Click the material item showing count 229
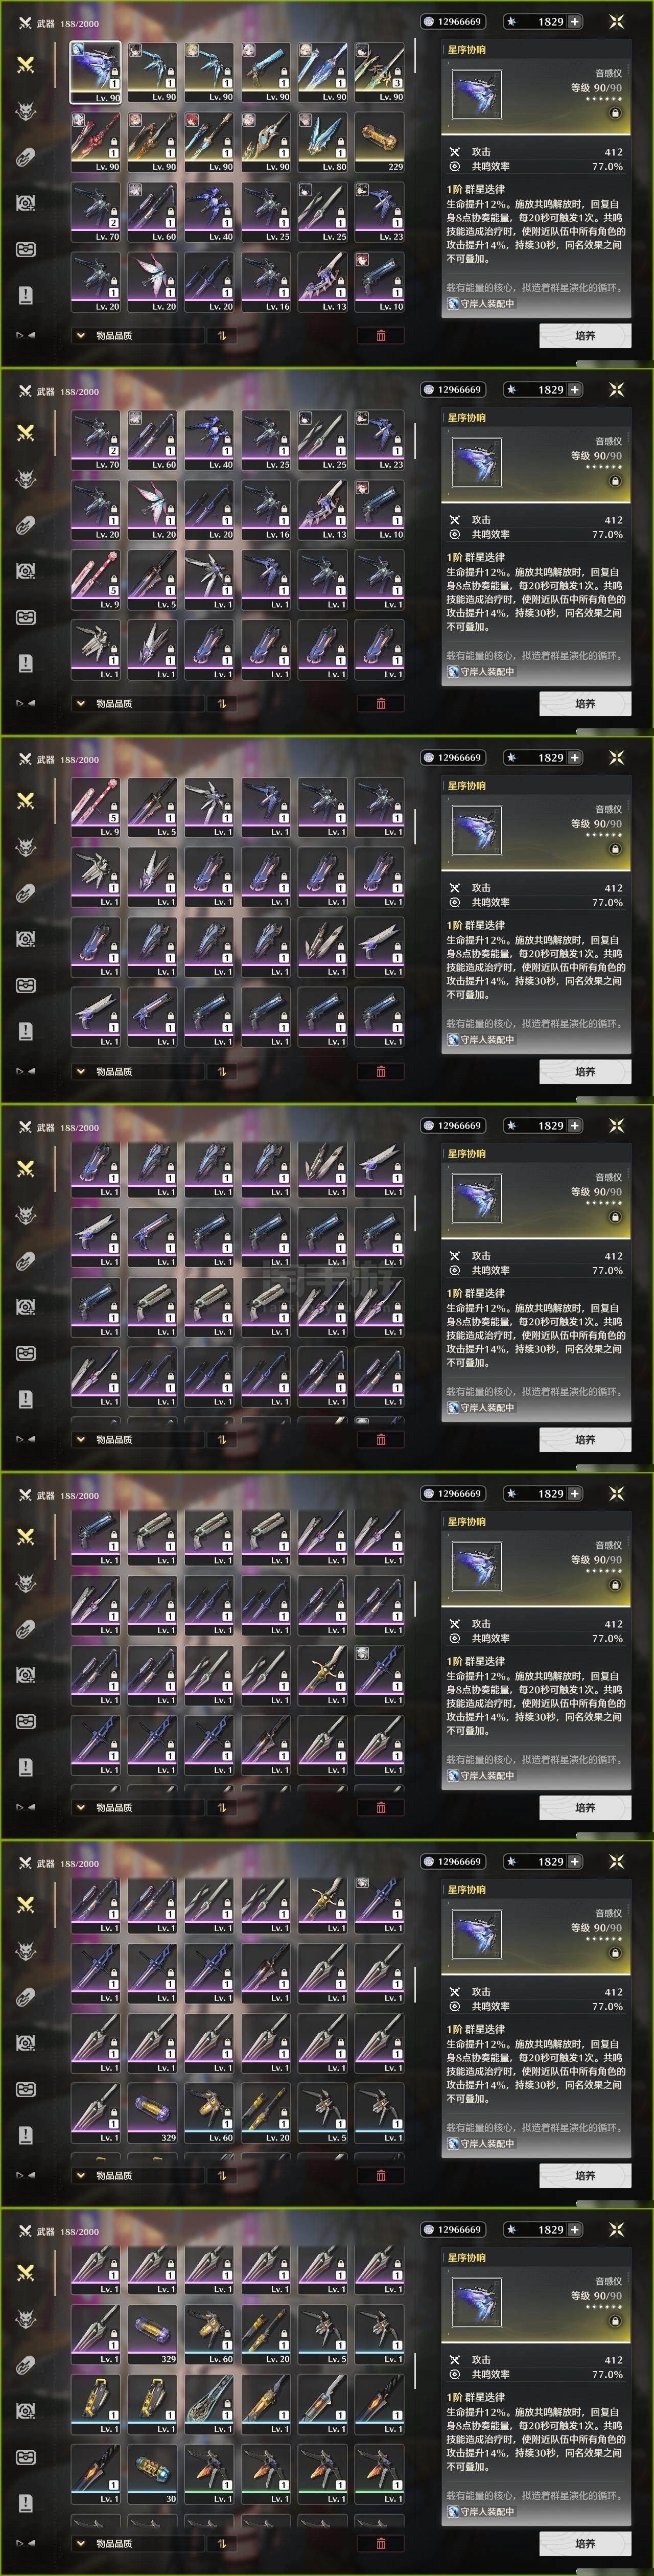This screenshot has width=654, height=2576. (379, 142)
